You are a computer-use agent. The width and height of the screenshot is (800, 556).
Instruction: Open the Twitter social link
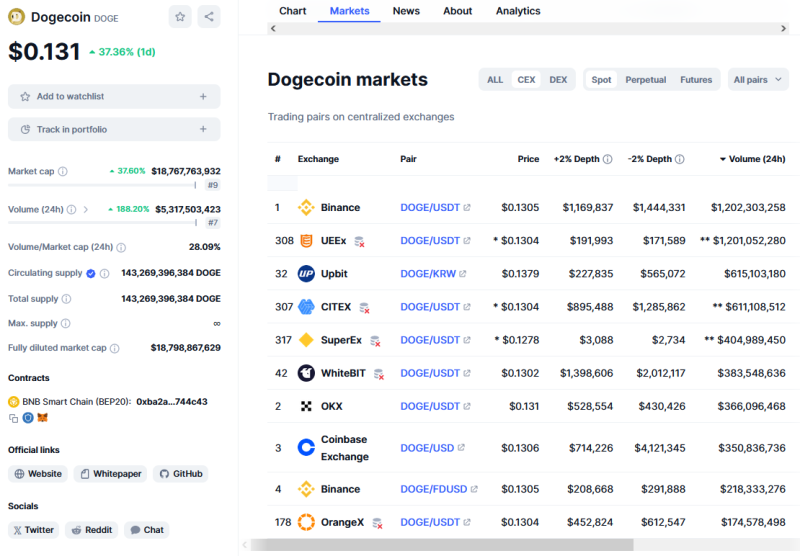(34, 530)
